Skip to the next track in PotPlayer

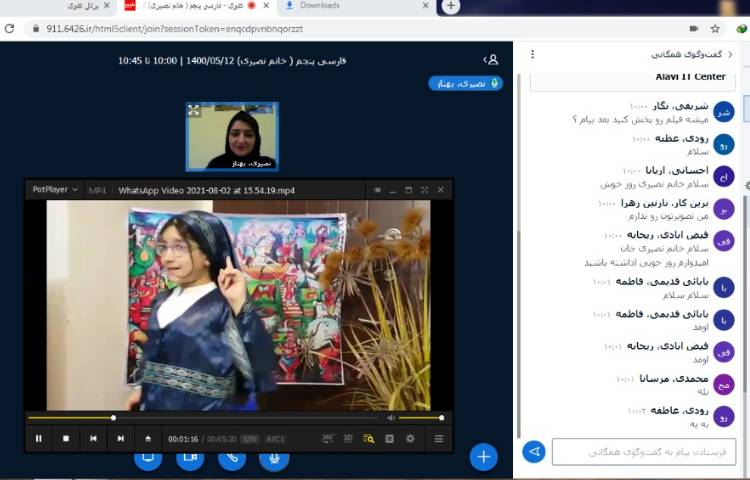click(121, 438)
